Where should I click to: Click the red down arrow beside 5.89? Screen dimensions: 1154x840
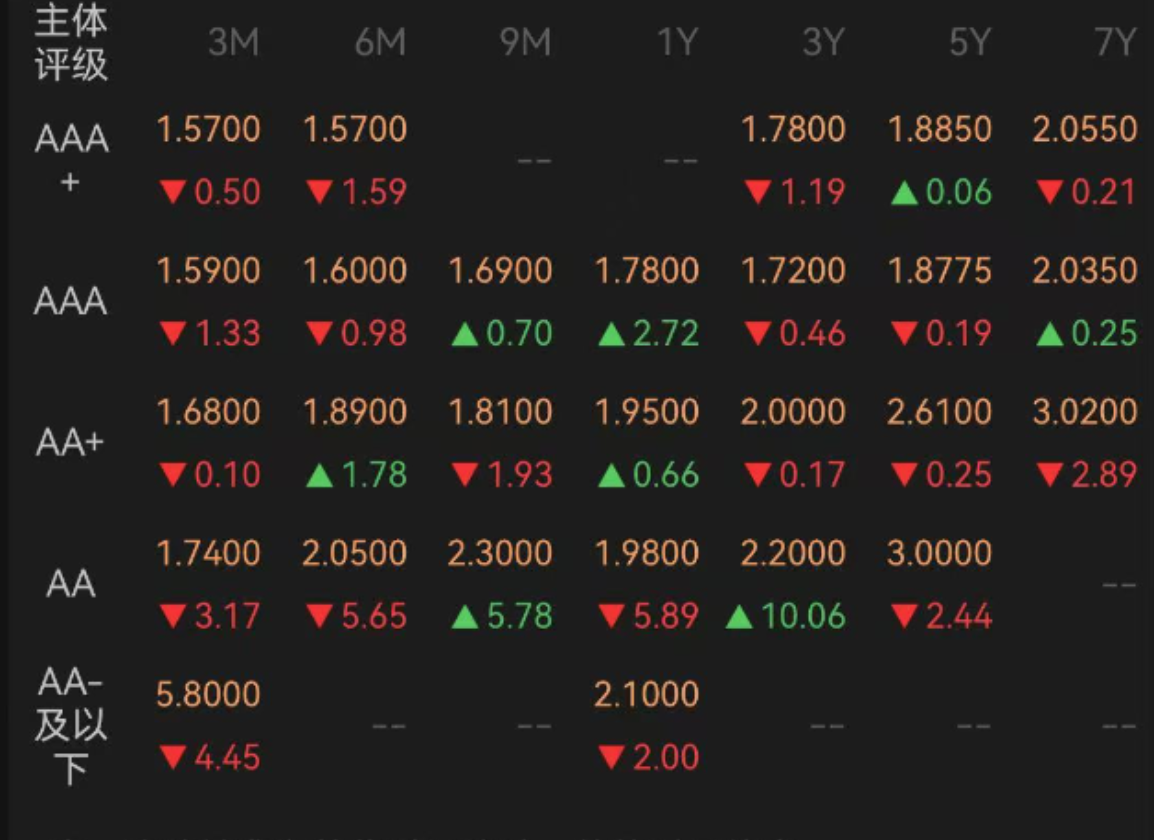pos(612,616)
